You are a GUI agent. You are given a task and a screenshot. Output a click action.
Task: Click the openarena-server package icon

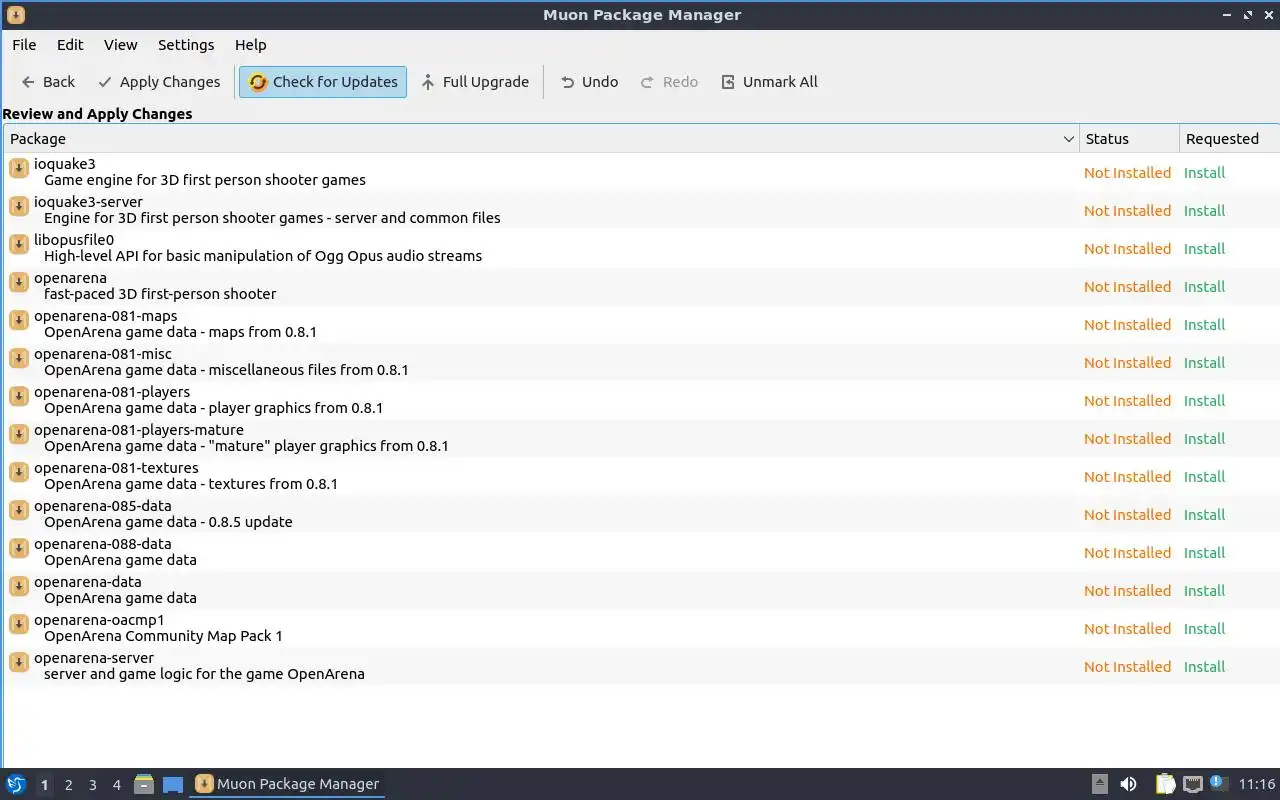pyautogui.click(x=18, y=662)
